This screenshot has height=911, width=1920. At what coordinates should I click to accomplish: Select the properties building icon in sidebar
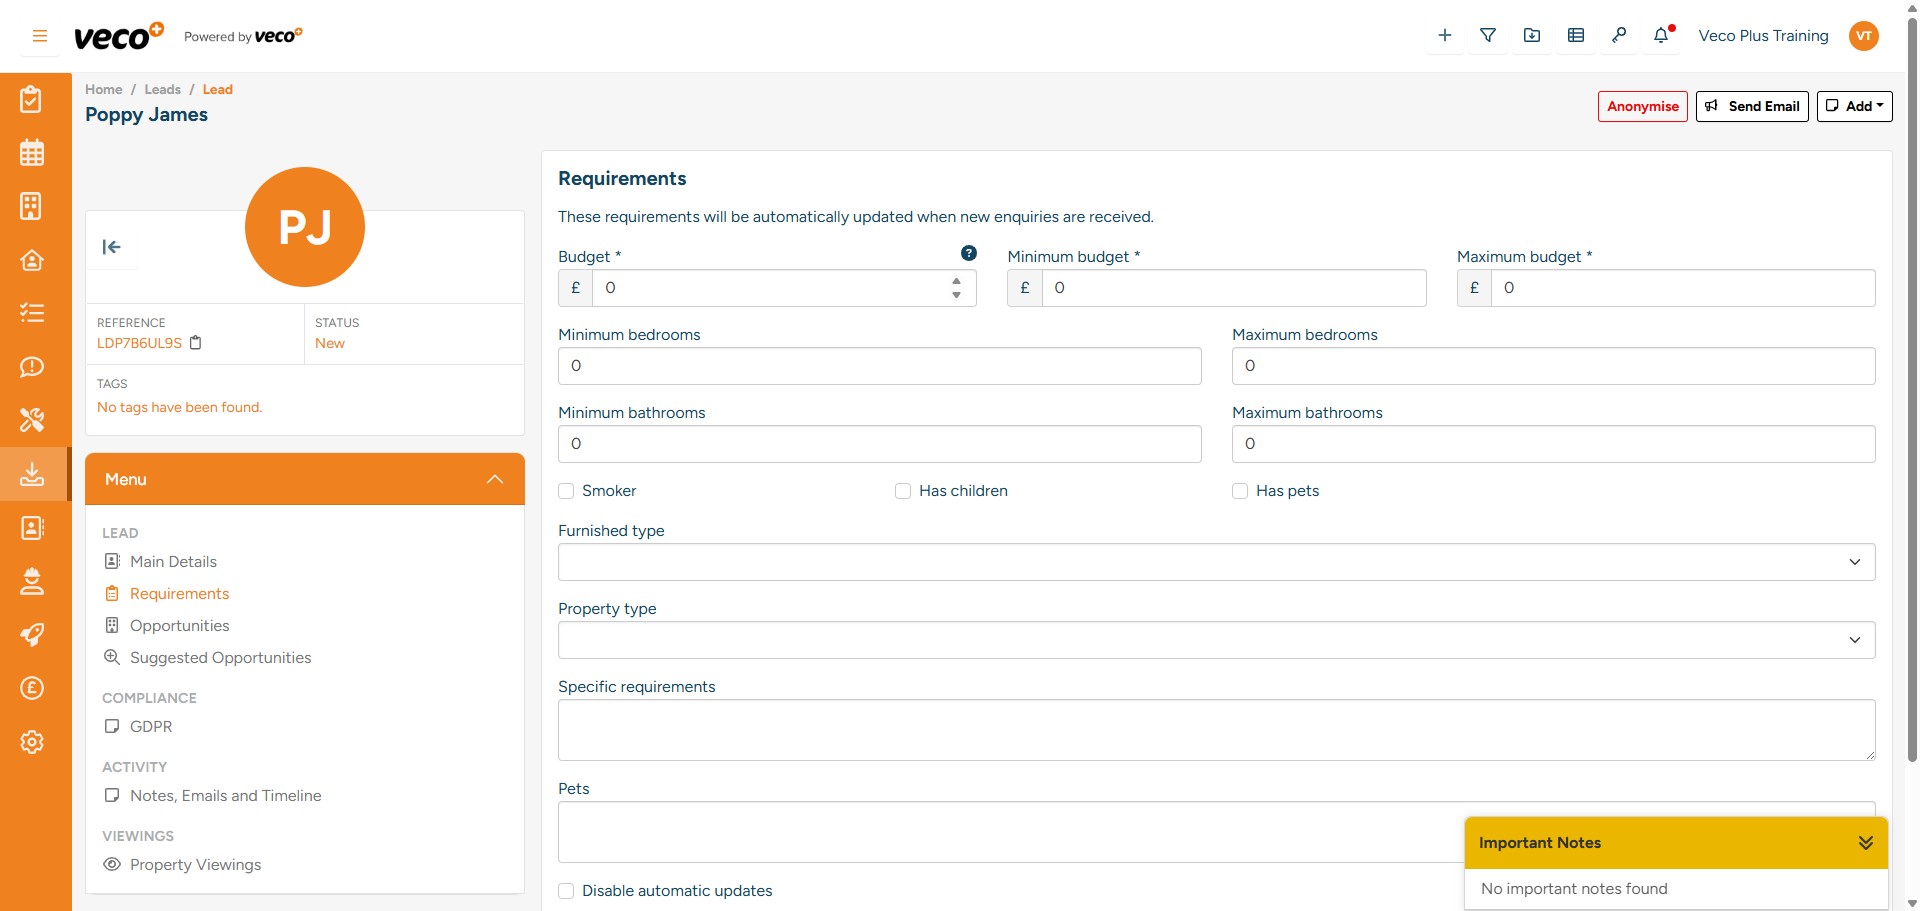coord(32,206)
